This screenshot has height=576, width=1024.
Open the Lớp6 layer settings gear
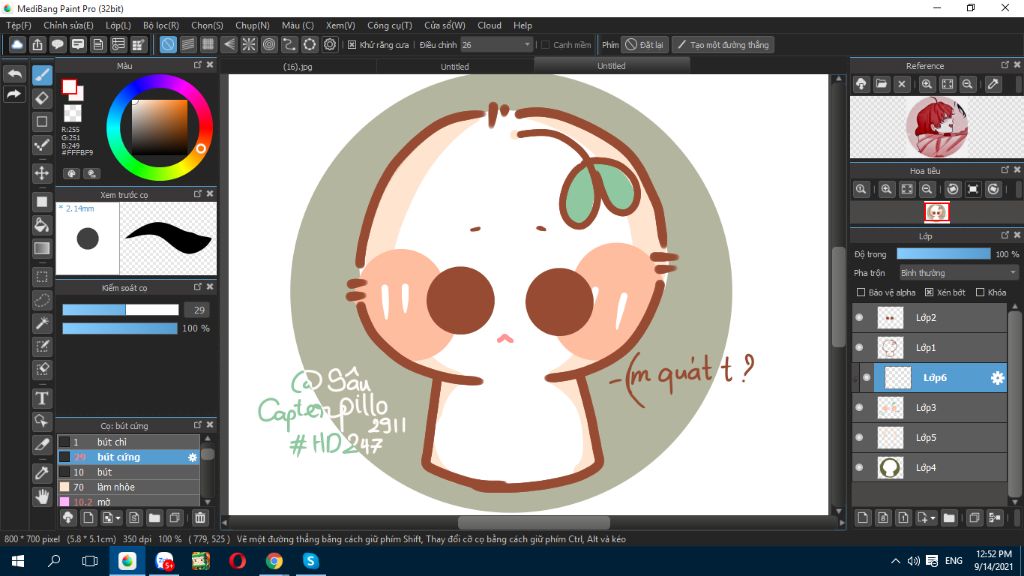click(997, 377)
